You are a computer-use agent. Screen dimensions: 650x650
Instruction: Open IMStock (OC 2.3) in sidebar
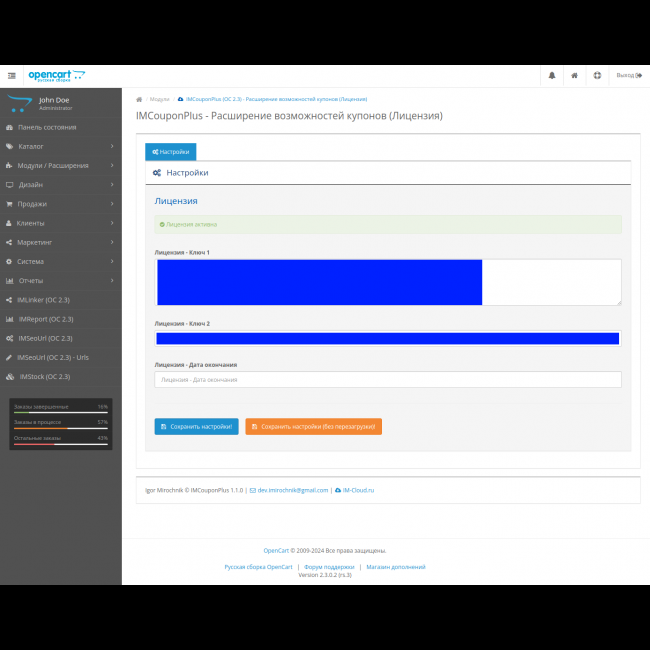click(45, 377)
